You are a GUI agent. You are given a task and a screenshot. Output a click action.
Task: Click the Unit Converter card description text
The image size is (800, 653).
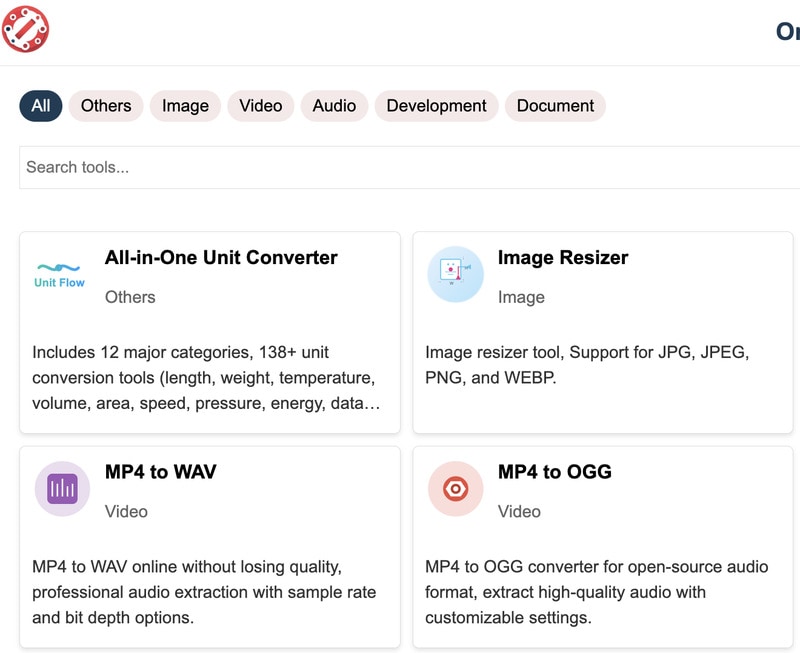pos(205,378)
